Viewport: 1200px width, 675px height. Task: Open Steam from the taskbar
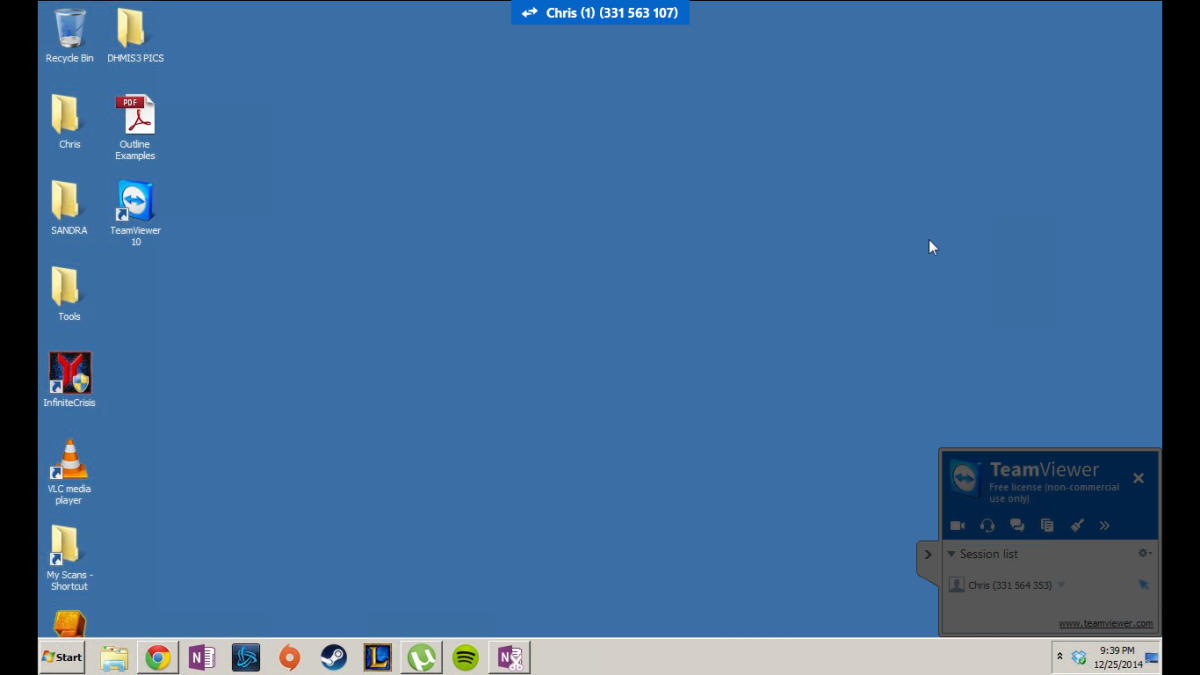pos(333,657)
